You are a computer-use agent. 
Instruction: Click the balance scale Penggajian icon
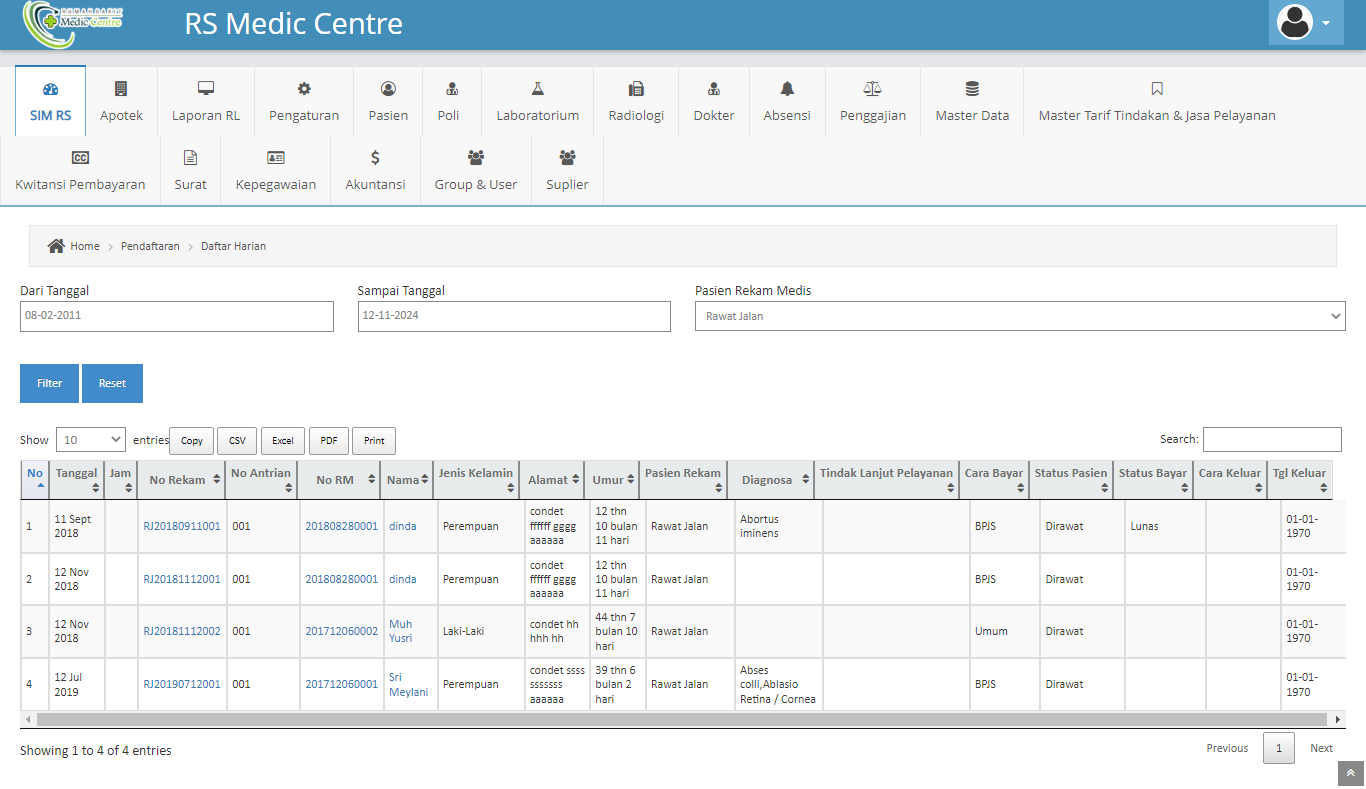pyautogui.click(x=872, y=89)
